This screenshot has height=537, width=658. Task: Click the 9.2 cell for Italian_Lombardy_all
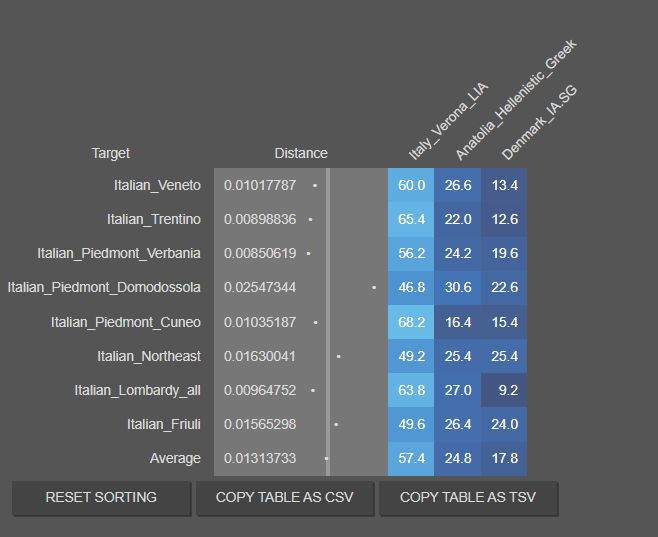tap(504, 390)
